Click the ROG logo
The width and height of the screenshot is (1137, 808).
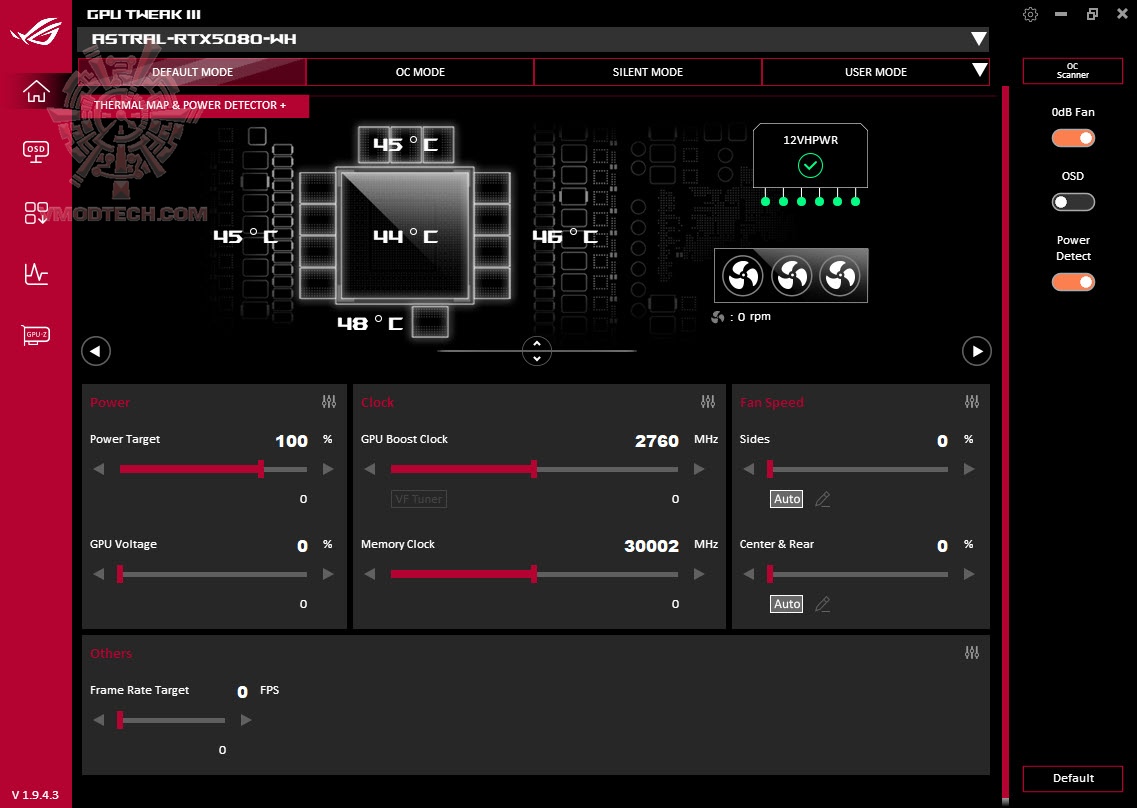coord(36,31)
